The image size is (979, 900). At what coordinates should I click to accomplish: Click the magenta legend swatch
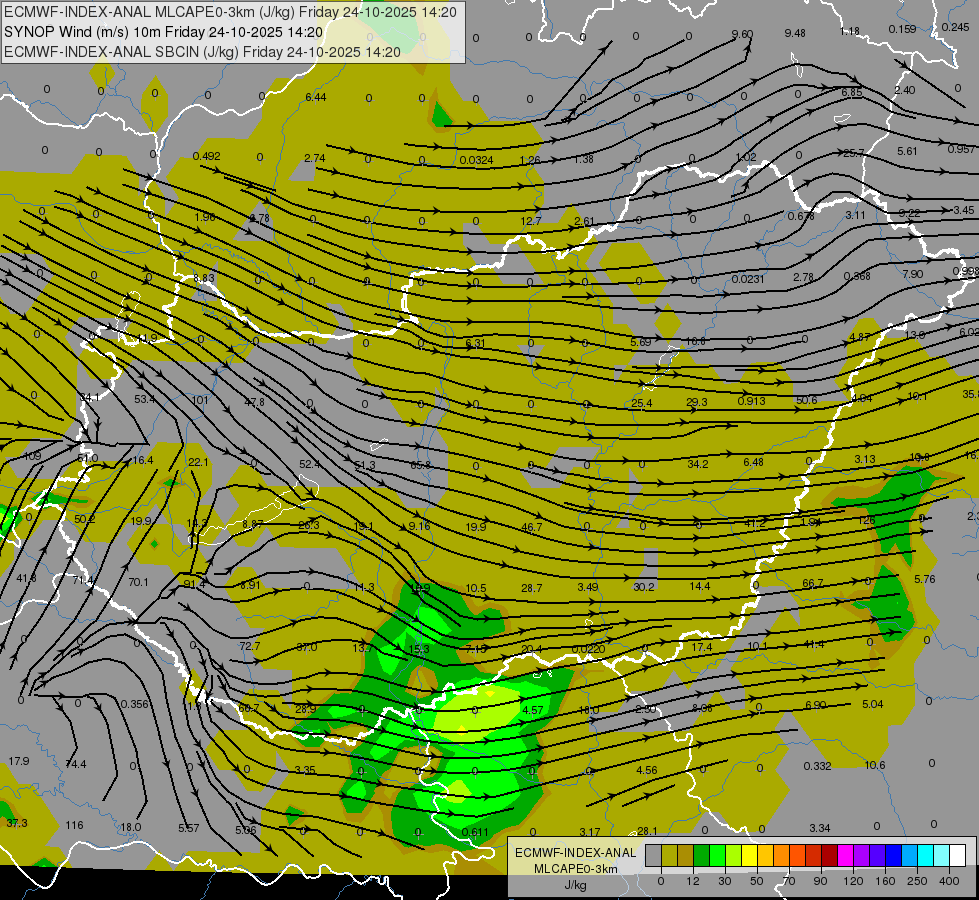[845, 855]
